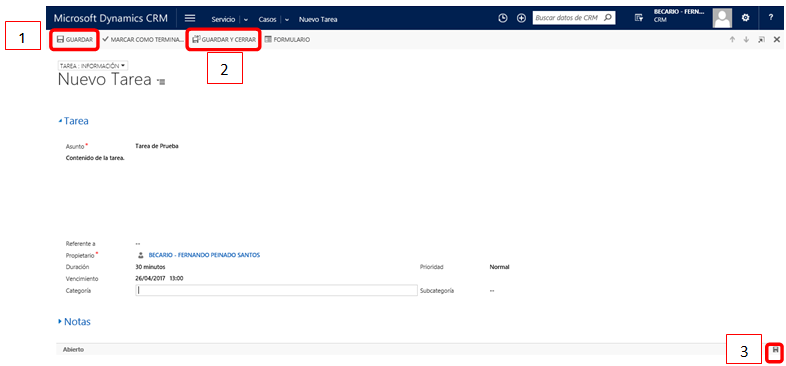Click GUARDAR Y CERRAR
Viewport: 786px width, 366px height.
[224, 40]
